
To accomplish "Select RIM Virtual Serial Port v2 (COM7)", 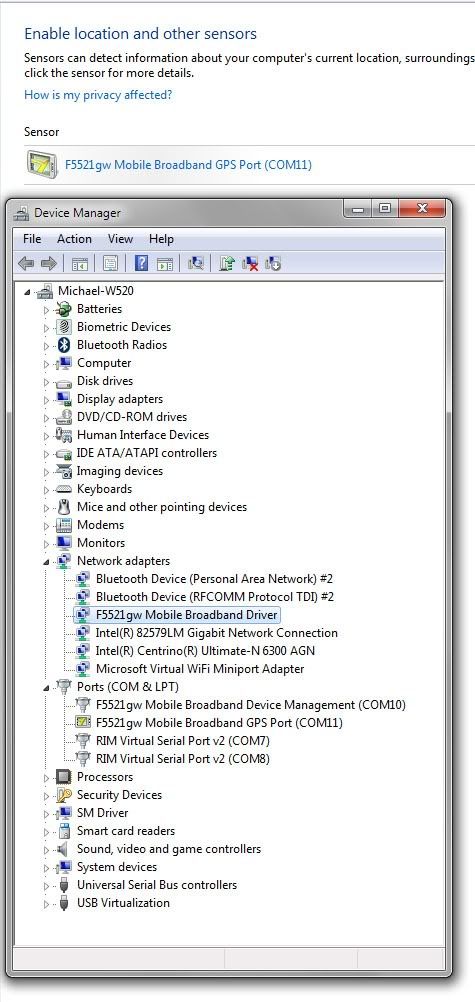I will click(x=183, y=741).
